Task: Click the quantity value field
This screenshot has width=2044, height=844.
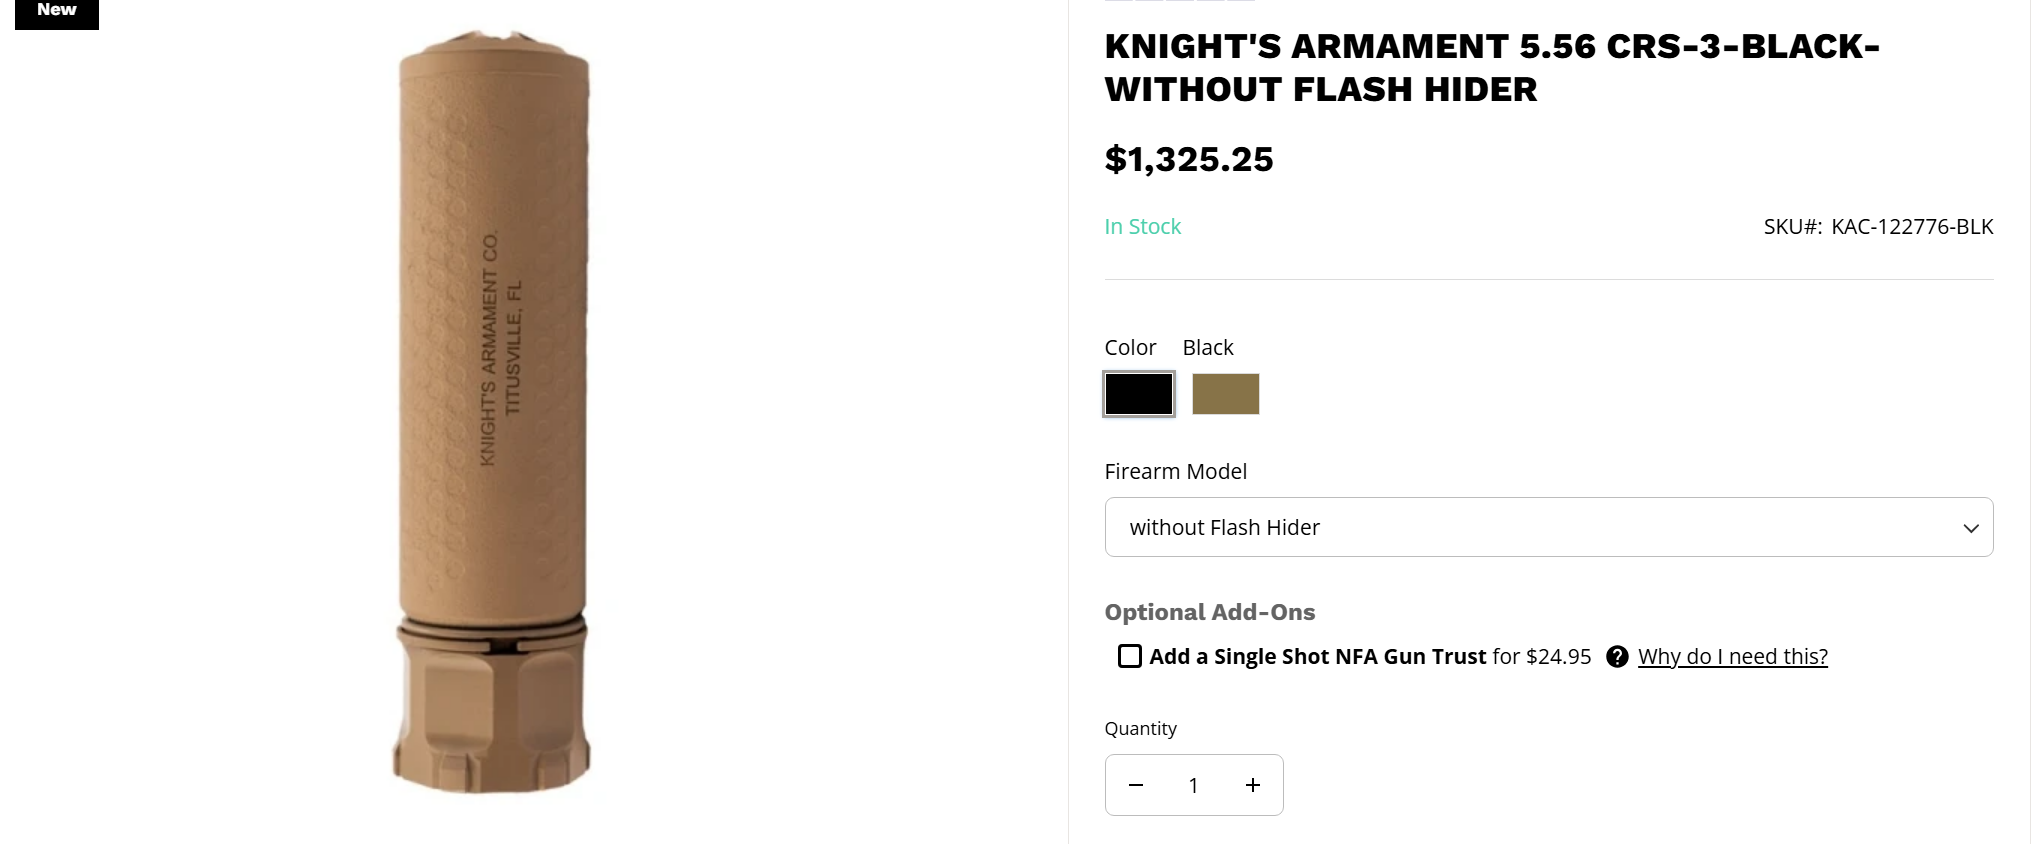Action: [x=1193, y=785]
